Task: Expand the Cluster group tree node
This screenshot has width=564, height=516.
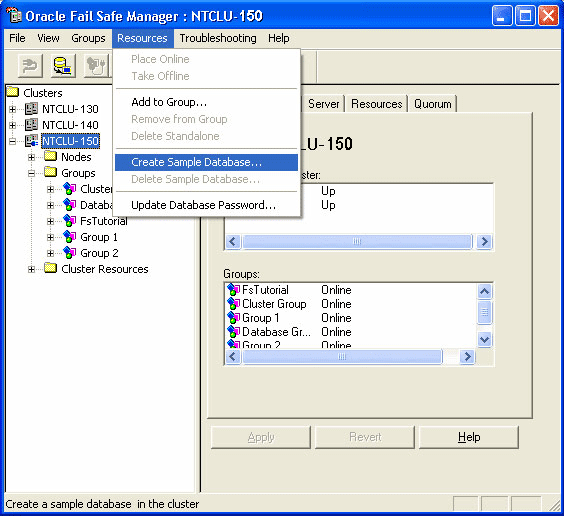Action: tap(50, 189)
